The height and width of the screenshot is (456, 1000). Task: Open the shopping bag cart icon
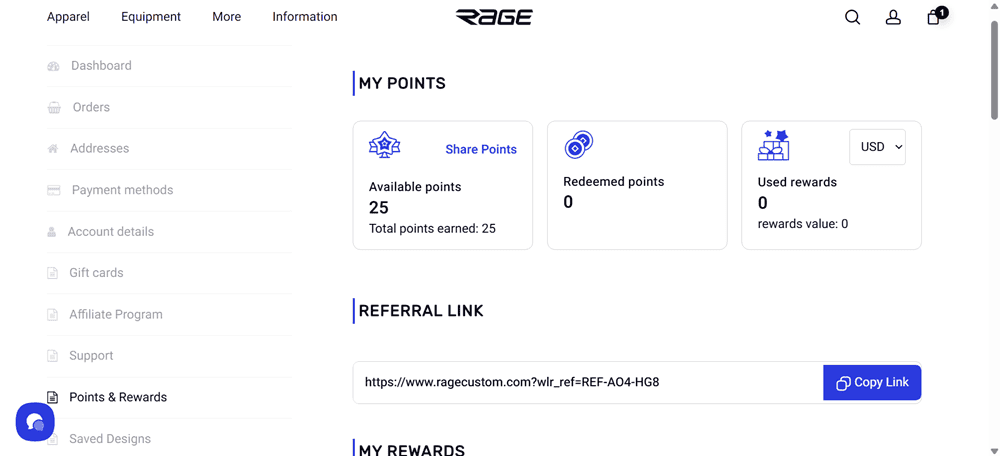(x=934, y=17)
